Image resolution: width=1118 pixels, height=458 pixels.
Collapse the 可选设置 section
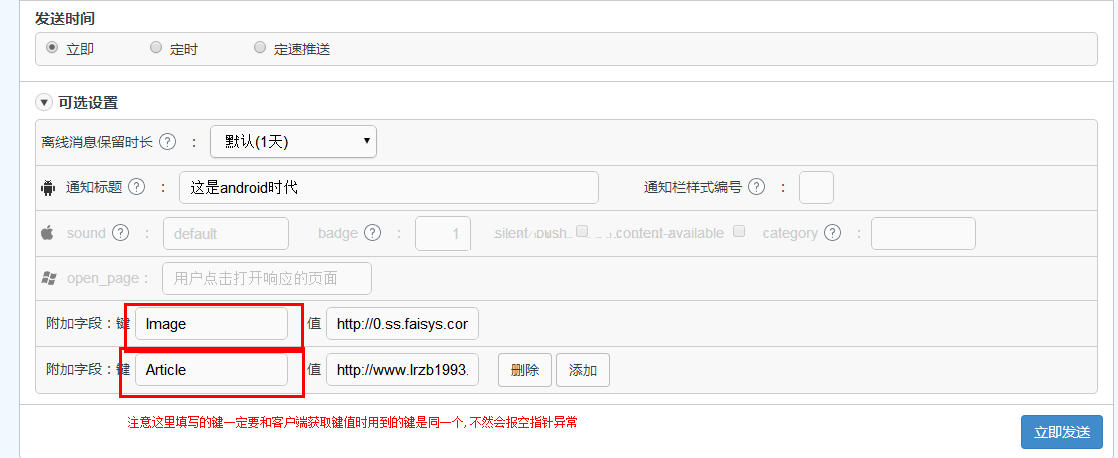tap(44, 102)
